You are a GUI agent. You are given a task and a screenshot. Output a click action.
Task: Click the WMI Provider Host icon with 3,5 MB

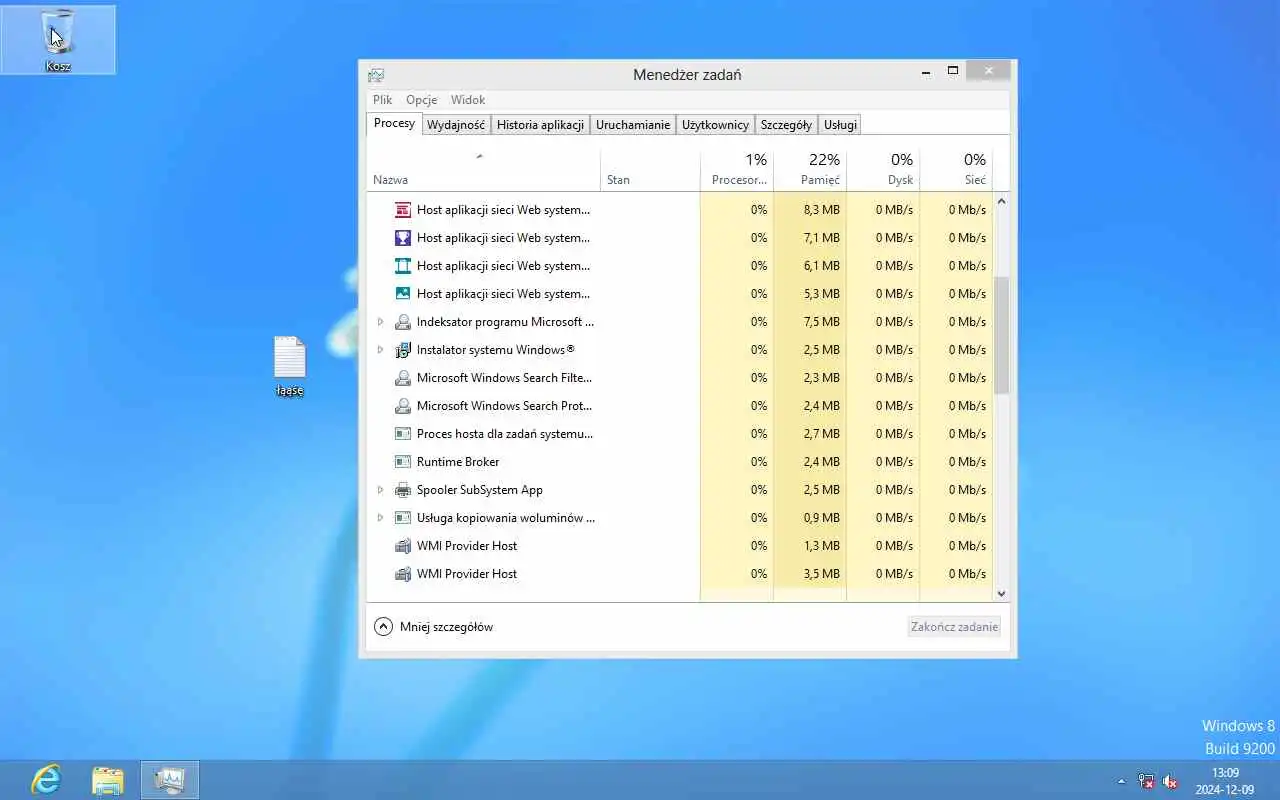pos(403,574)
